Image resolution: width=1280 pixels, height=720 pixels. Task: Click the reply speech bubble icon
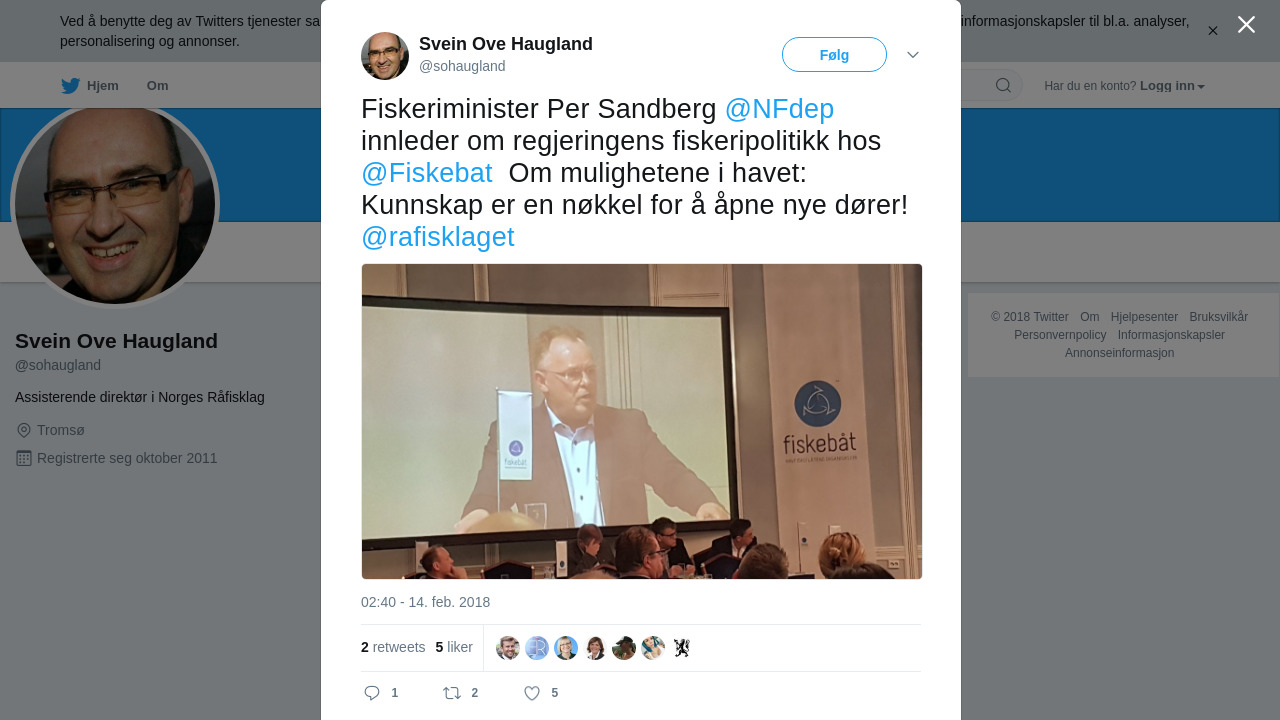pyautogui.click(x=372, y=693)
